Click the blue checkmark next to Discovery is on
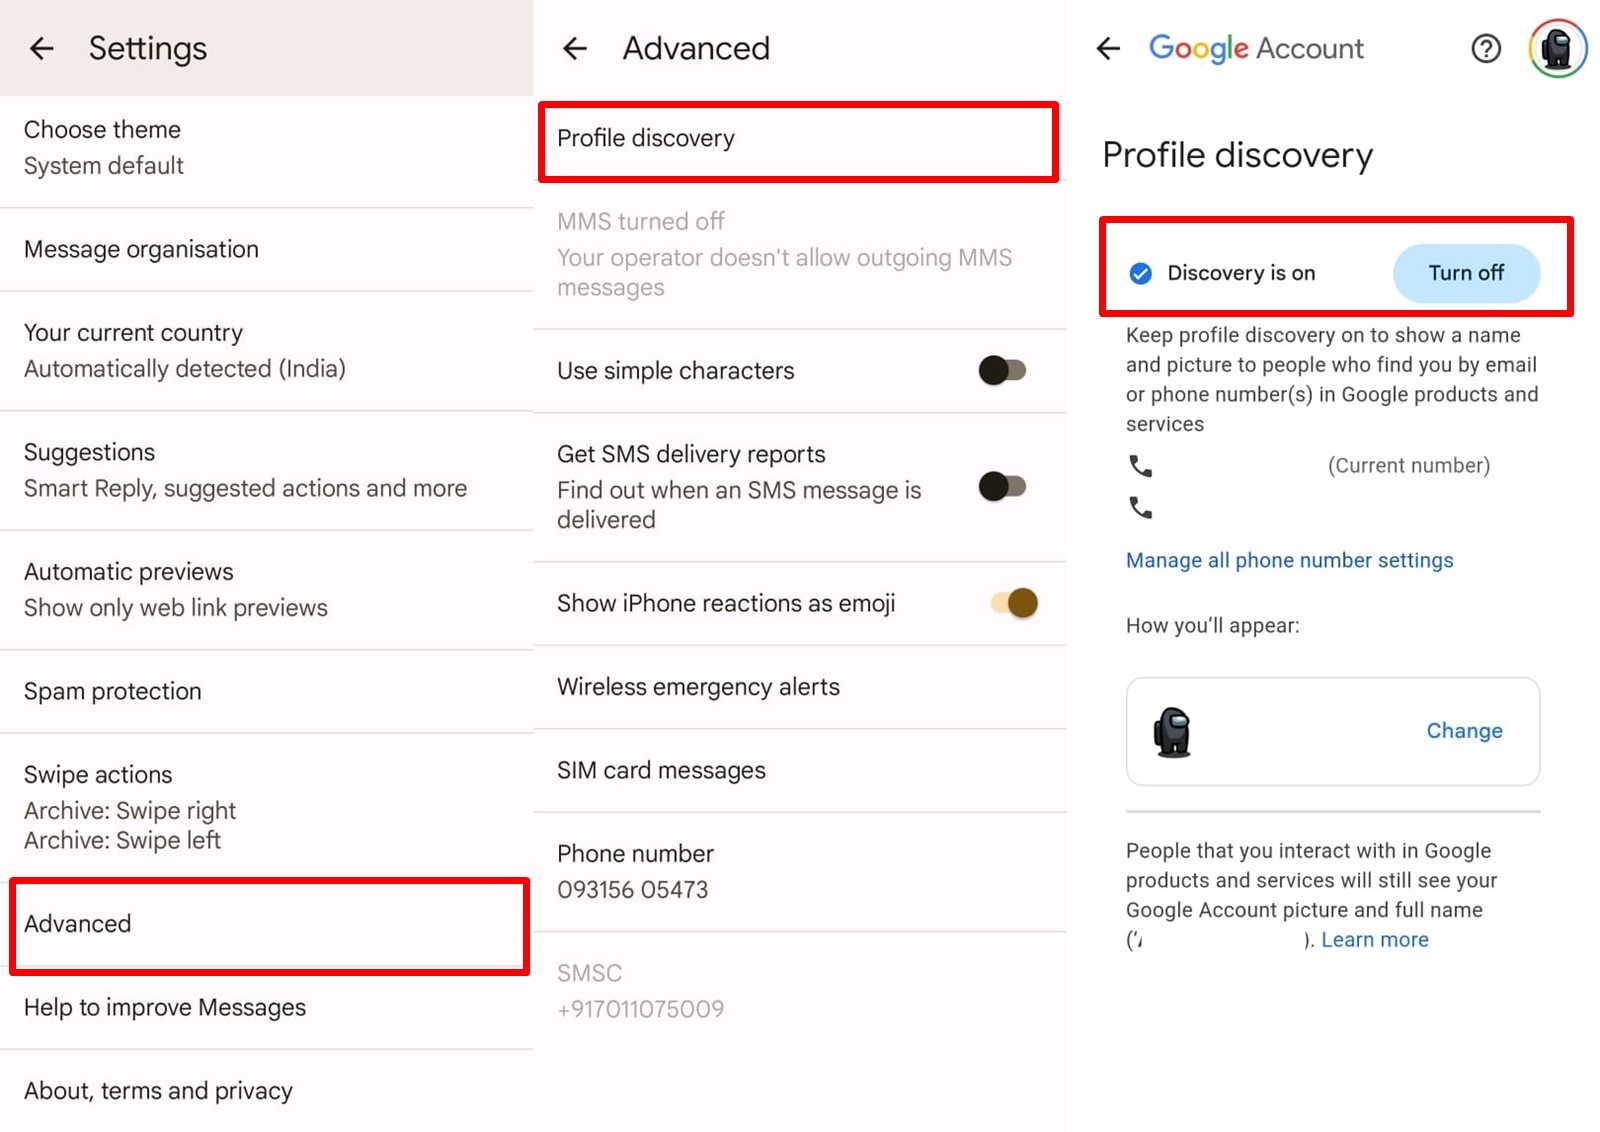 point(1139,272)
